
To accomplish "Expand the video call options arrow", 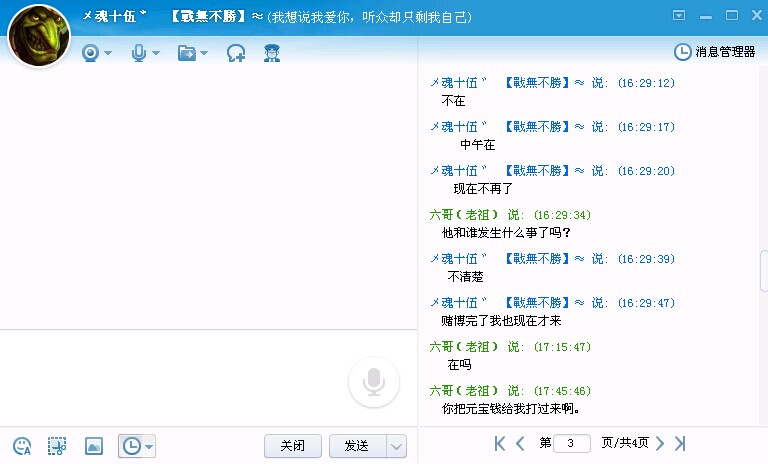I will (108, 54).
